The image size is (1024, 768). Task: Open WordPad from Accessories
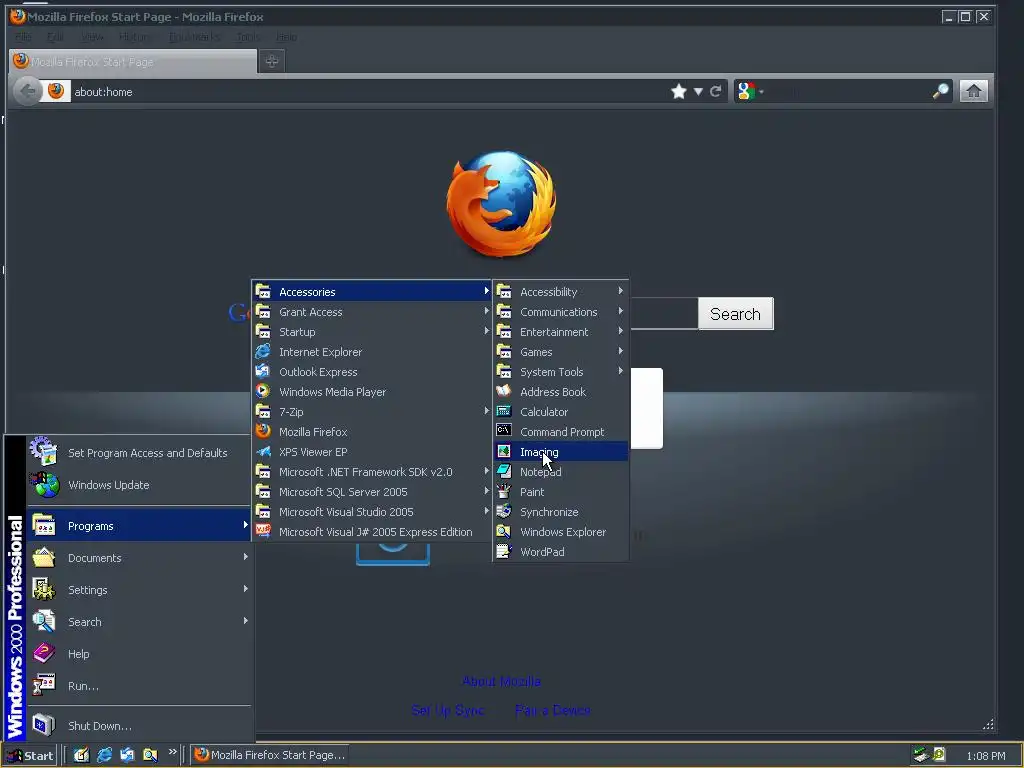pyautogui.click(x=560, y=552)
